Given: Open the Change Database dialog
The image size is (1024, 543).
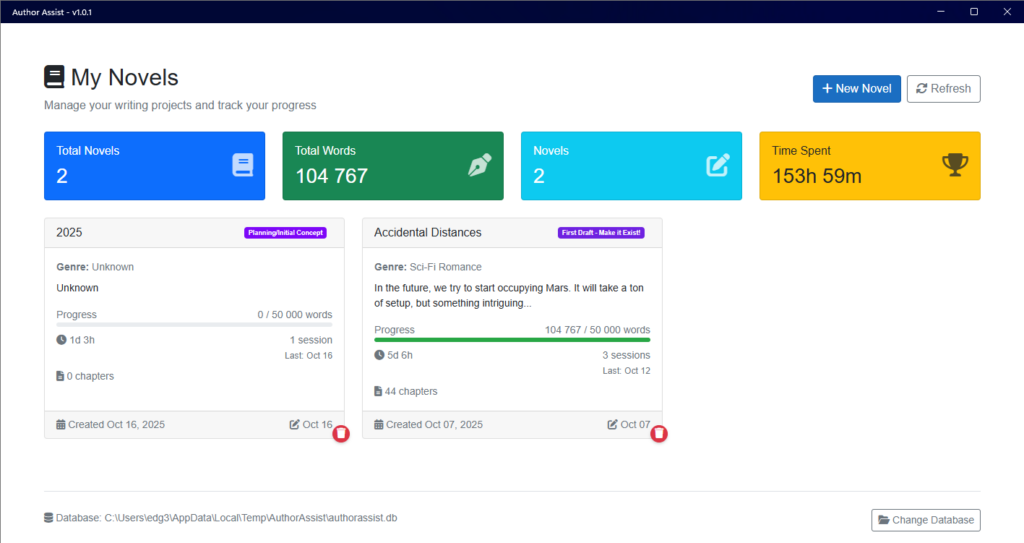Looking at the screenshot, I should click(x=926, y=520).
